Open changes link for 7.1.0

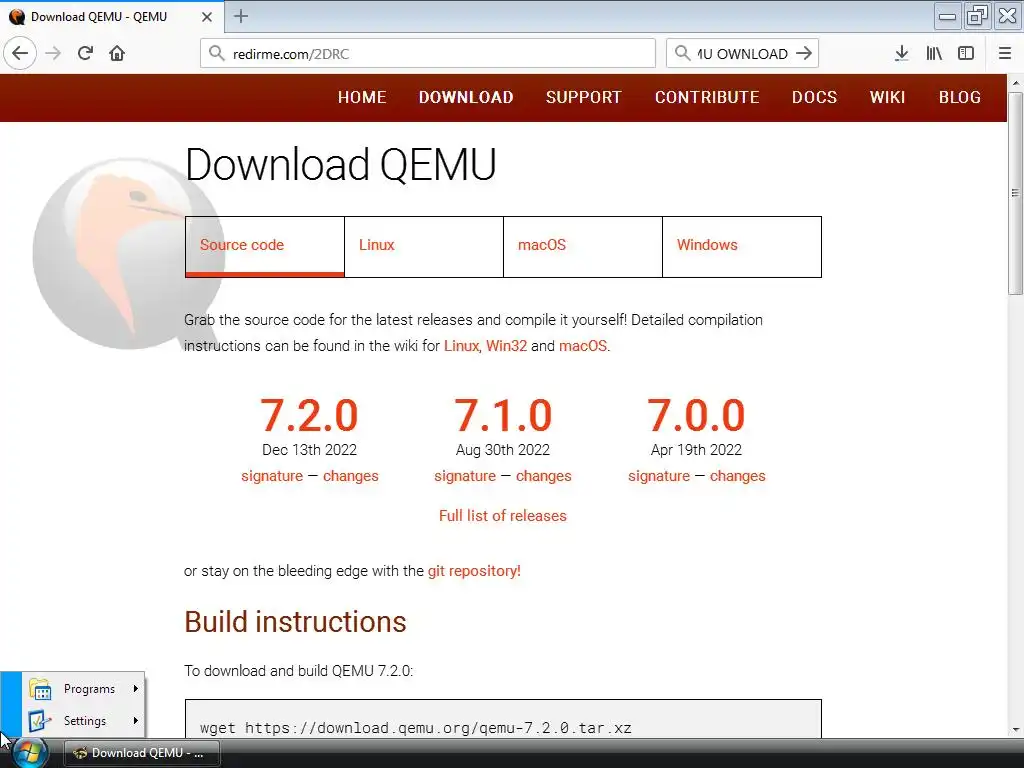[543, 476]
